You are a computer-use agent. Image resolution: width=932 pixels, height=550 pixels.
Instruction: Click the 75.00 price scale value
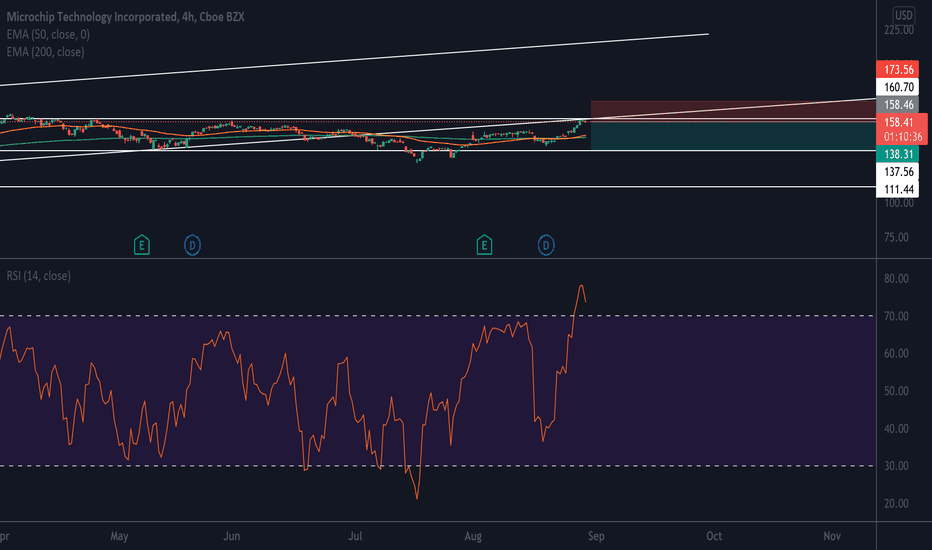click(x=896, y=237)
